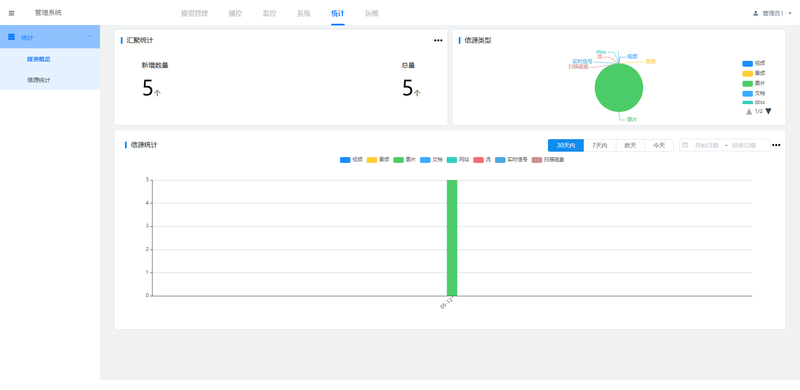Select the 30天内 range button
The width and height of the screenshot is (800, 390).
click(x=566, y=145)
